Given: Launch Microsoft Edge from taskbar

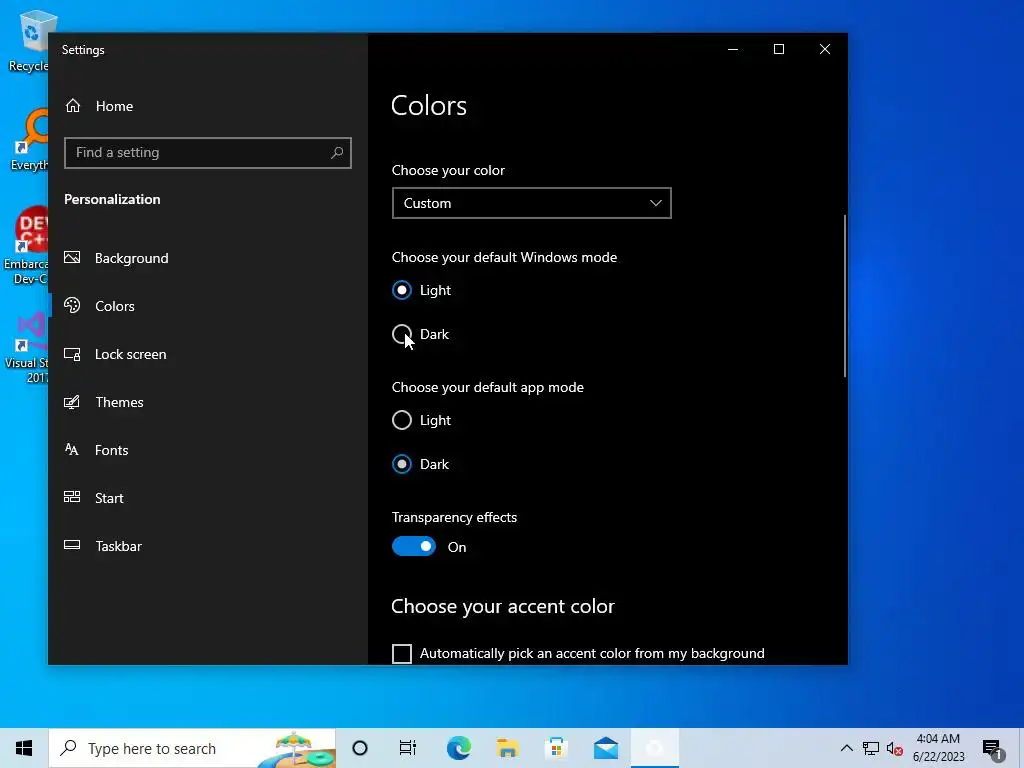Looking at the screenshot, I should pos(458,748).
